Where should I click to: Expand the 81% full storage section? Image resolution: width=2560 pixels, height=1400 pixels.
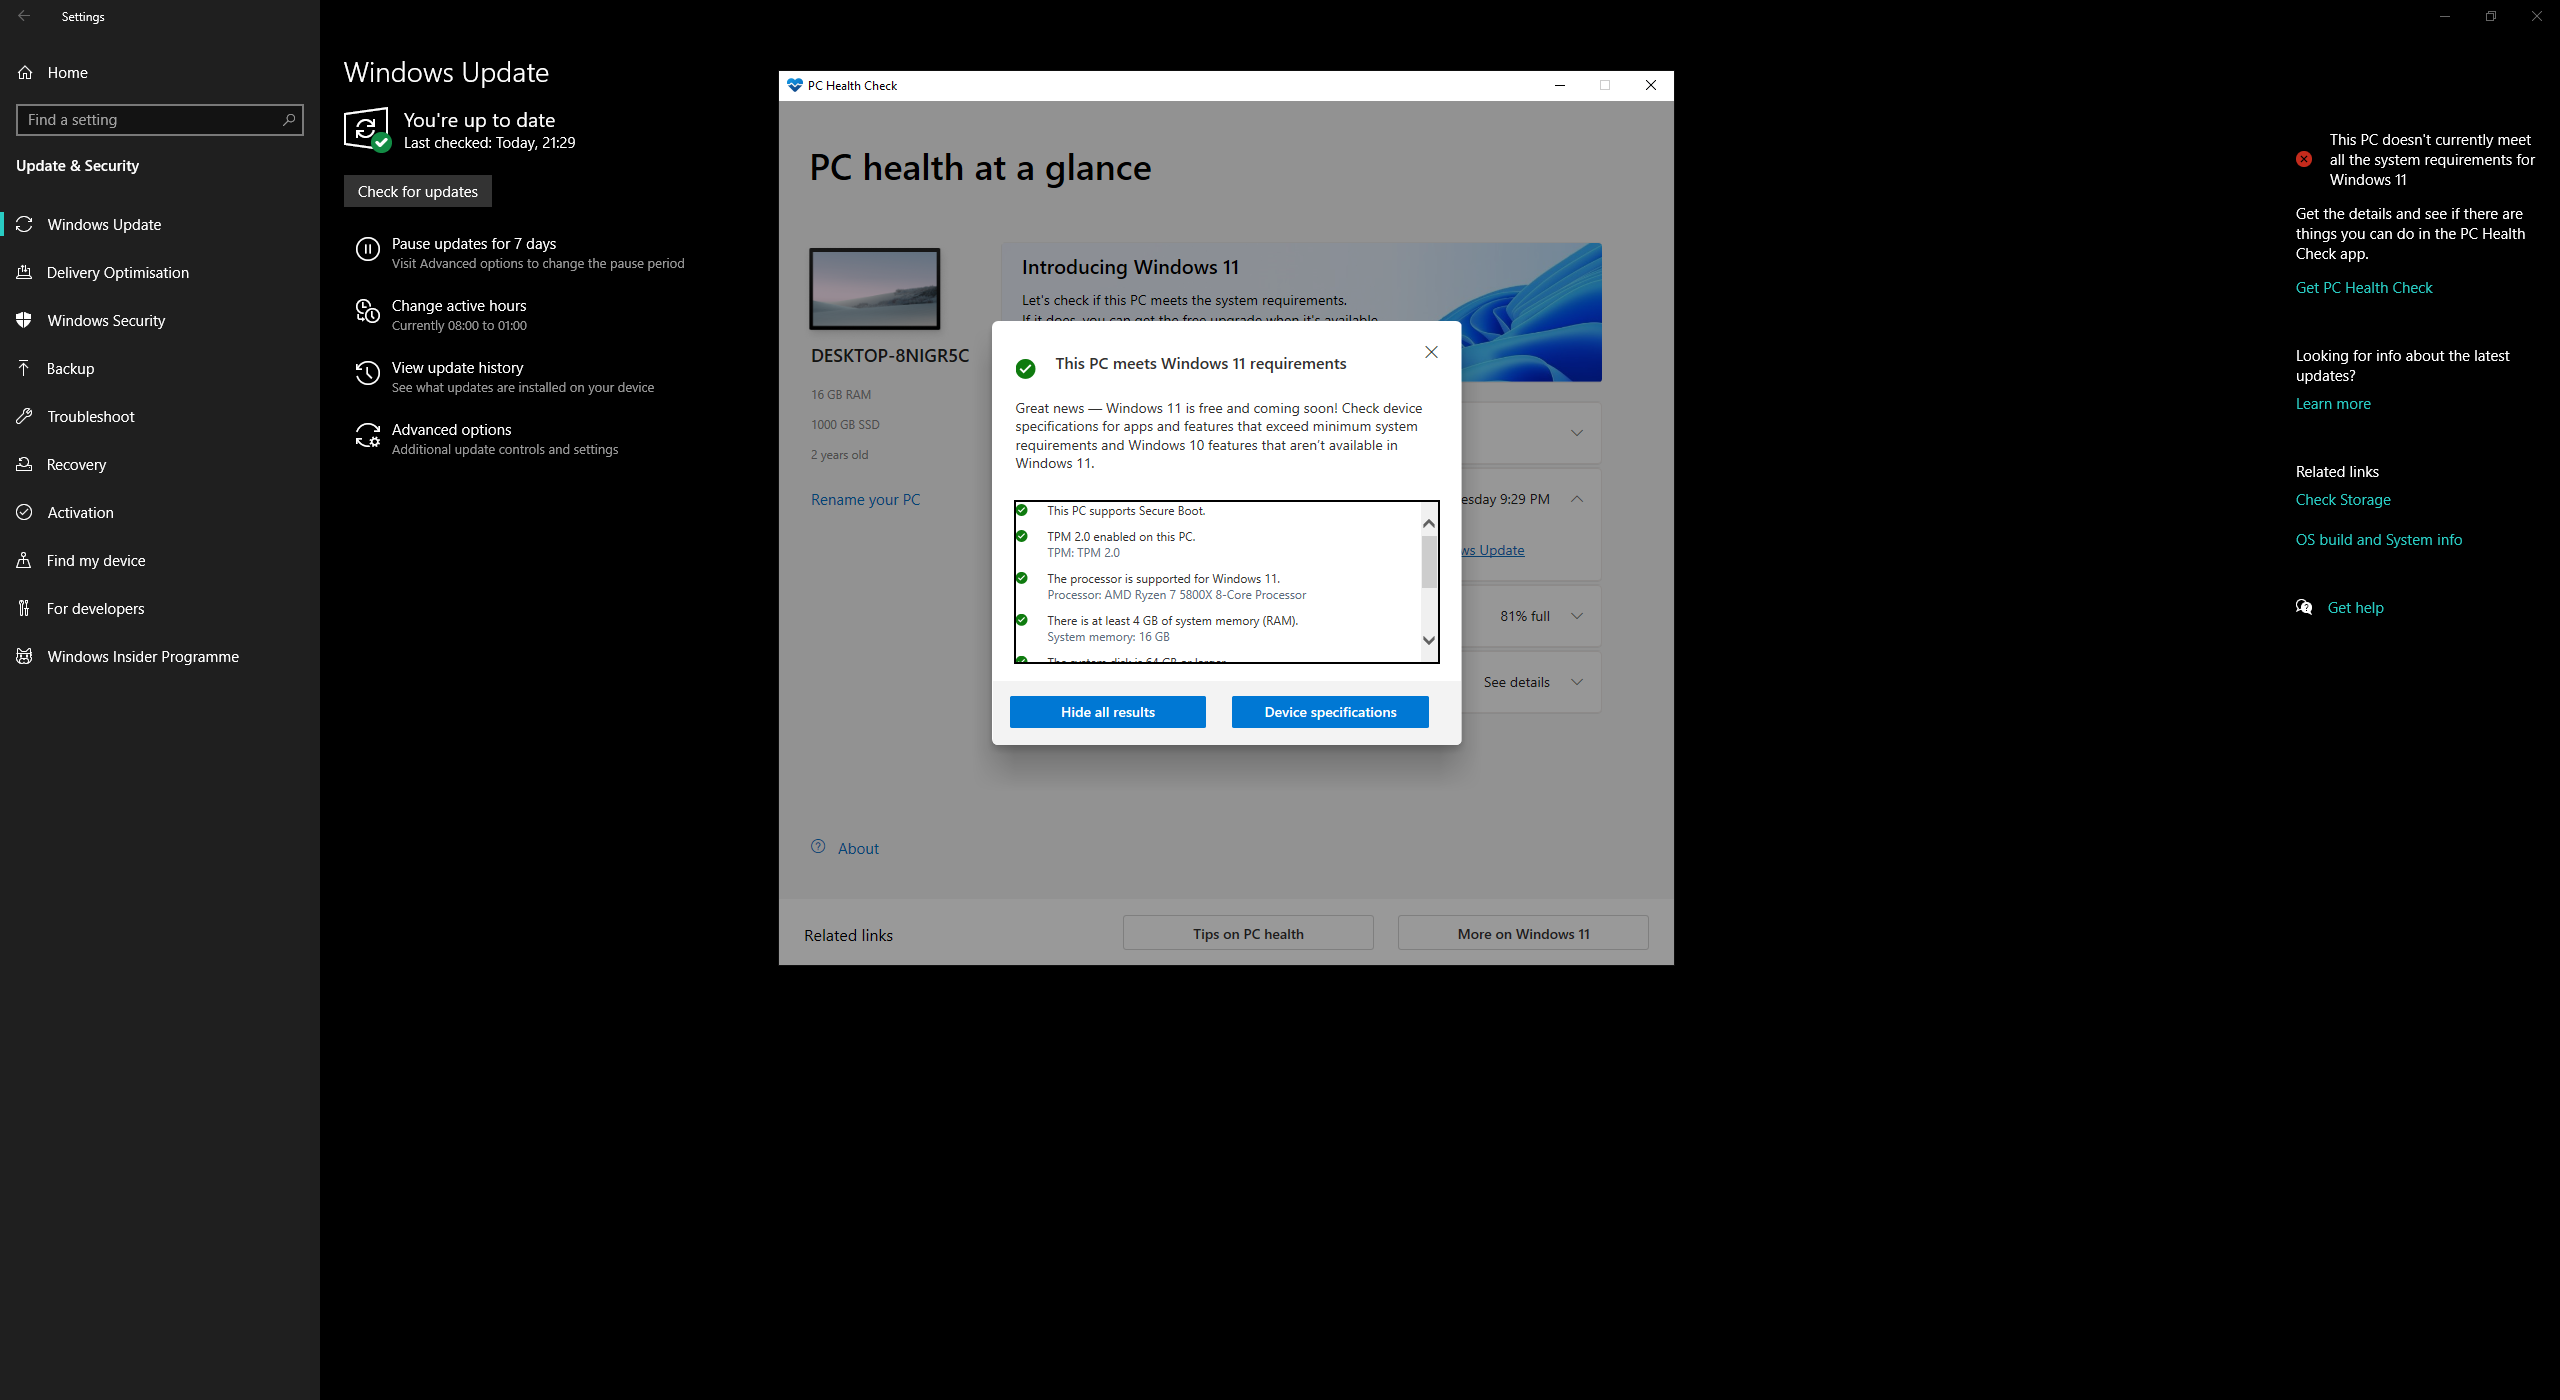[1577, 616]
